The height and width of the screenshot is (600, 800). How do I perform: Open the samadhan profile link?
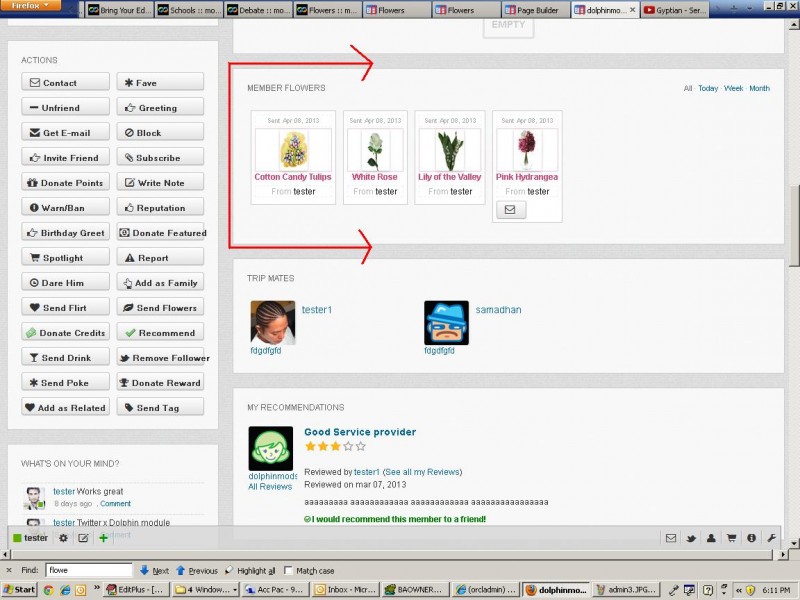pos(498,310)
